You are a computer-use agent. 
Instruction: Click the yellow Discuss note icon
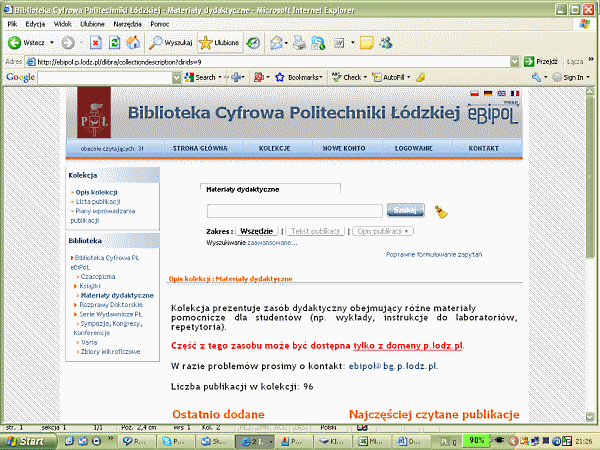[x=366, y=42]
